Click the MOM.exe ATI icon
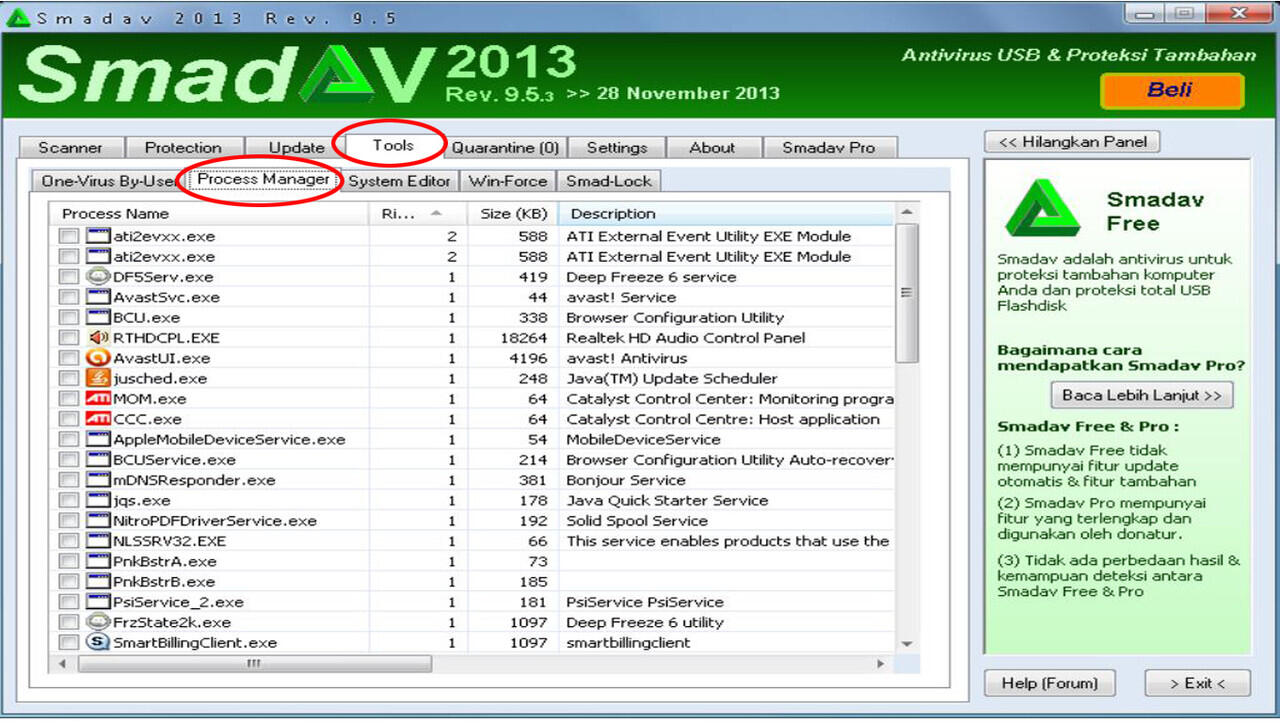The width and height of the screenshot is (1280, 723). [x=98, y=399]
